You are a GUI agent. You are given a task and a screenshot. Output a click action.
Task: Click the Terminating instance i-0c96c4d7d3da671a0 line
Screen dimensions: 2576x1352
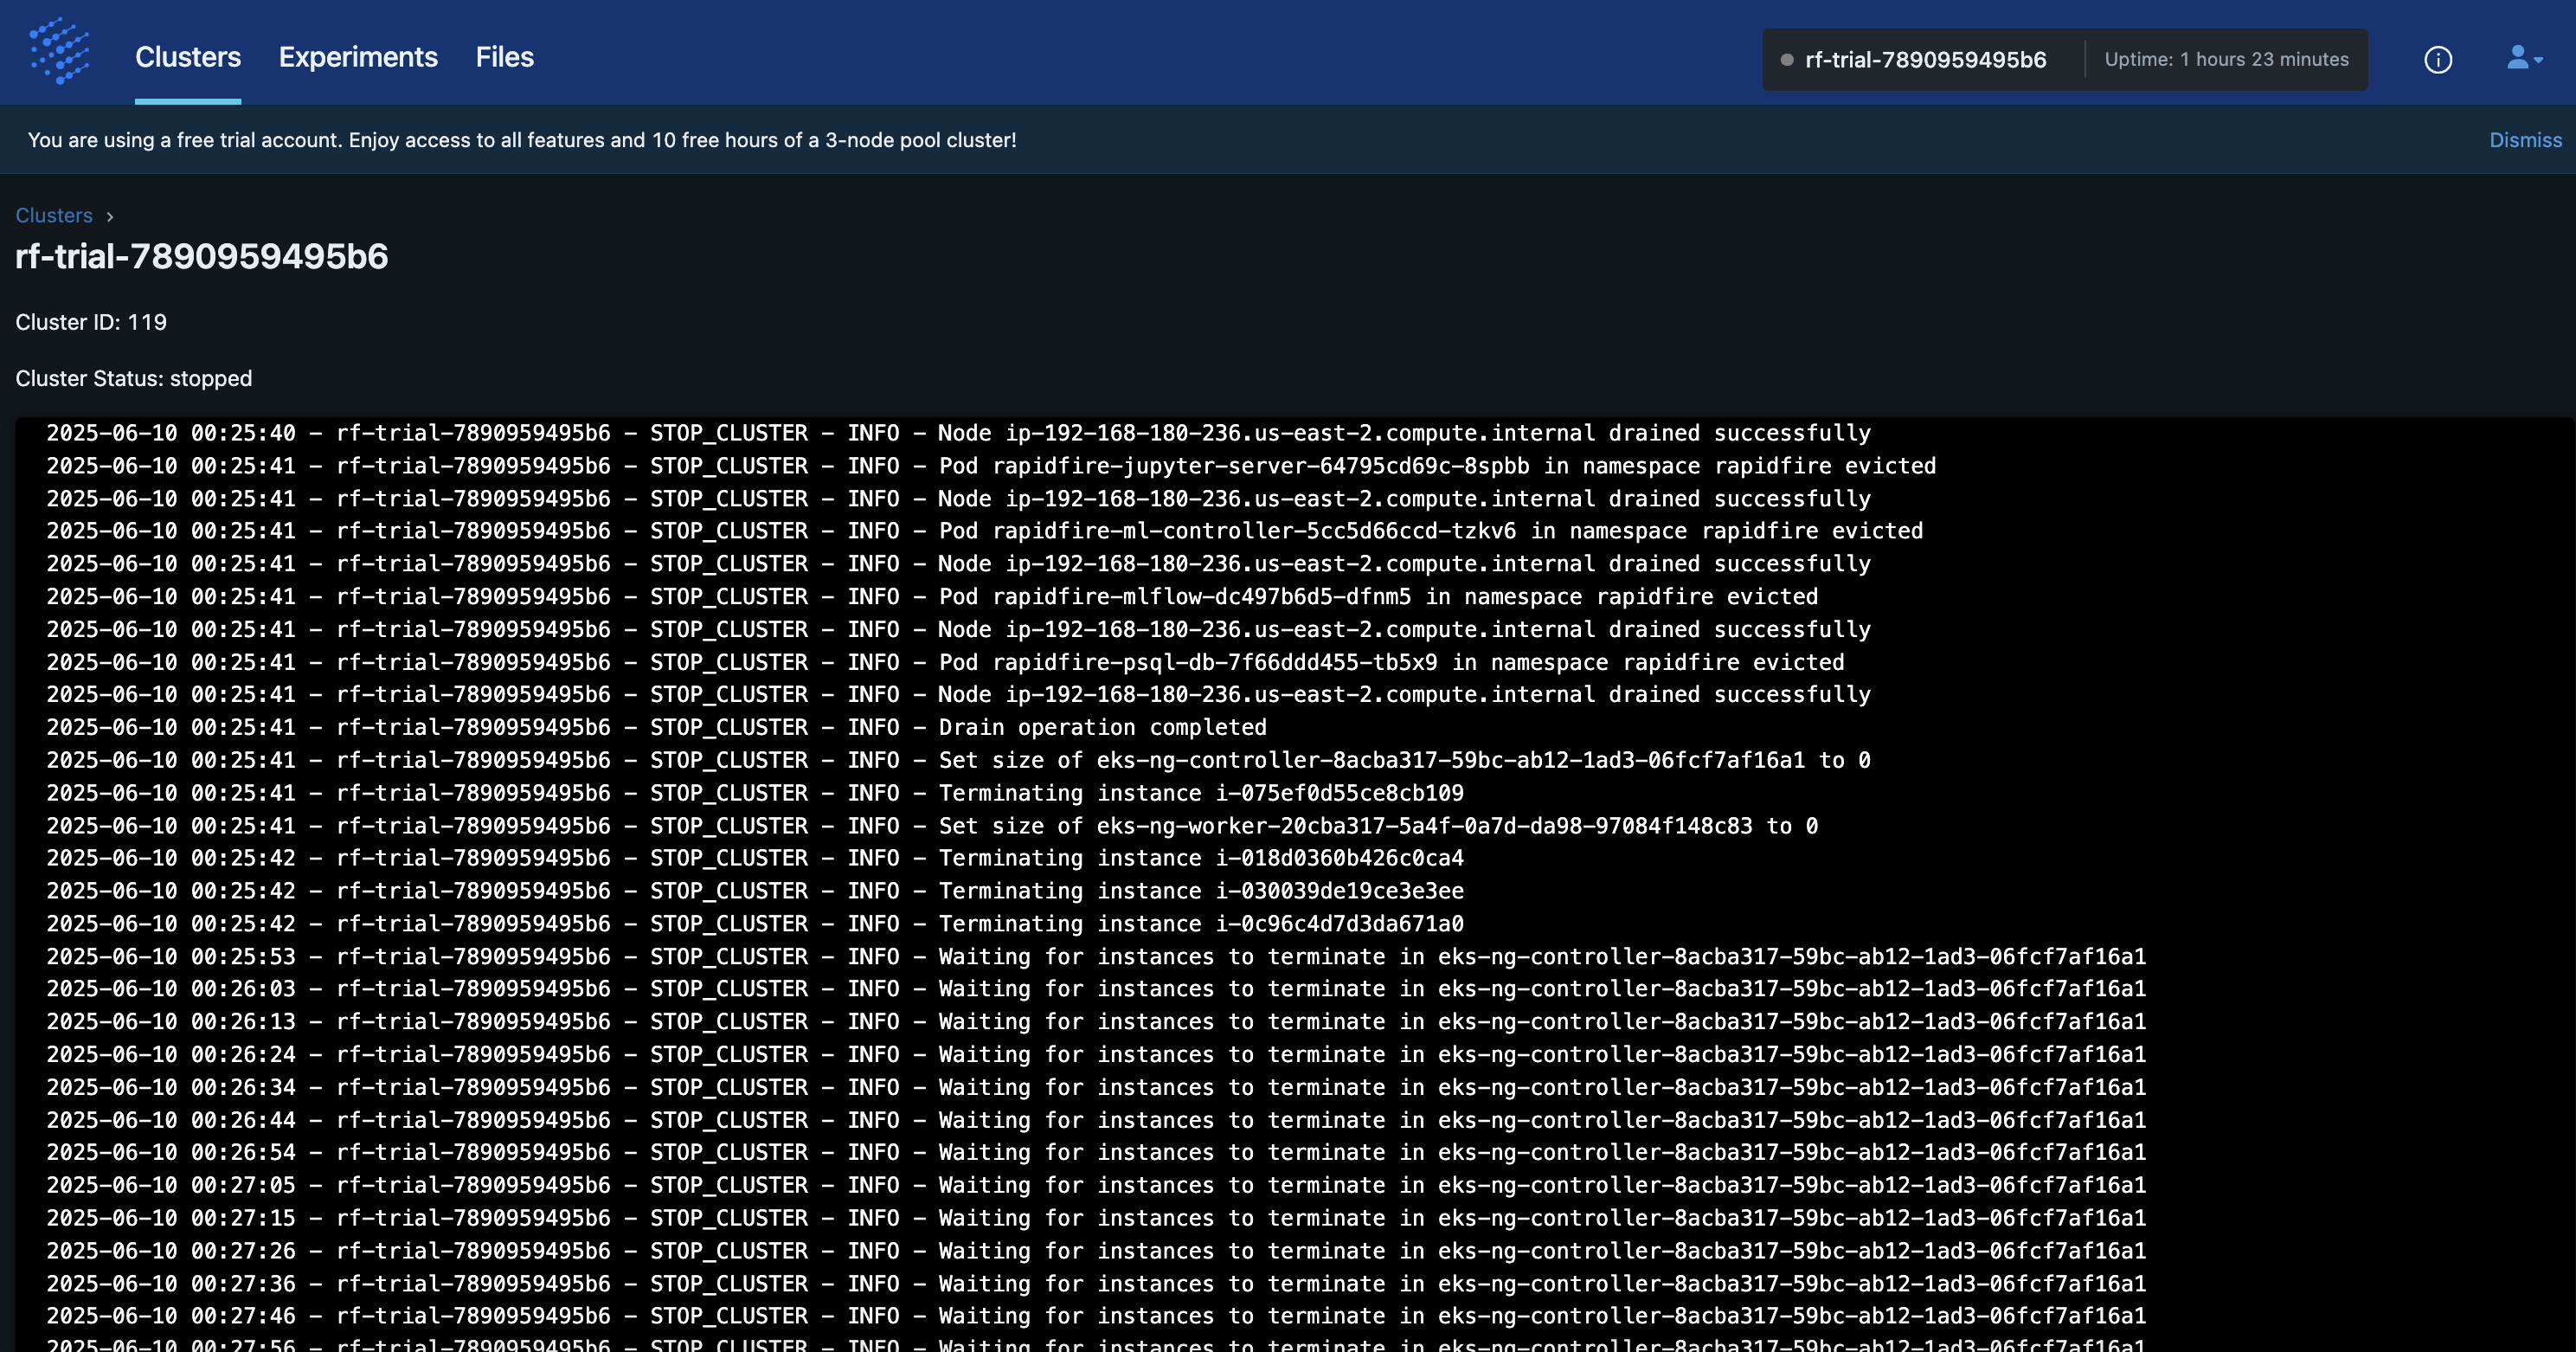click(755, 924)
